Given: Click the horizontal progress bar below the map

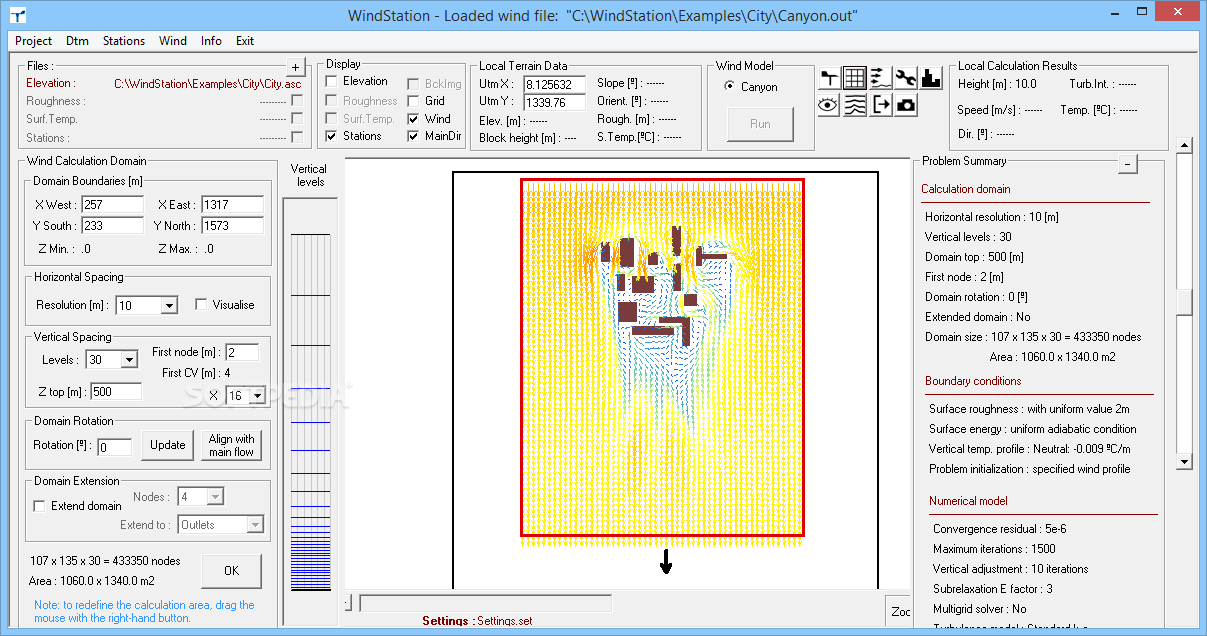Looking at the screenshot, I should coord(485,603).
